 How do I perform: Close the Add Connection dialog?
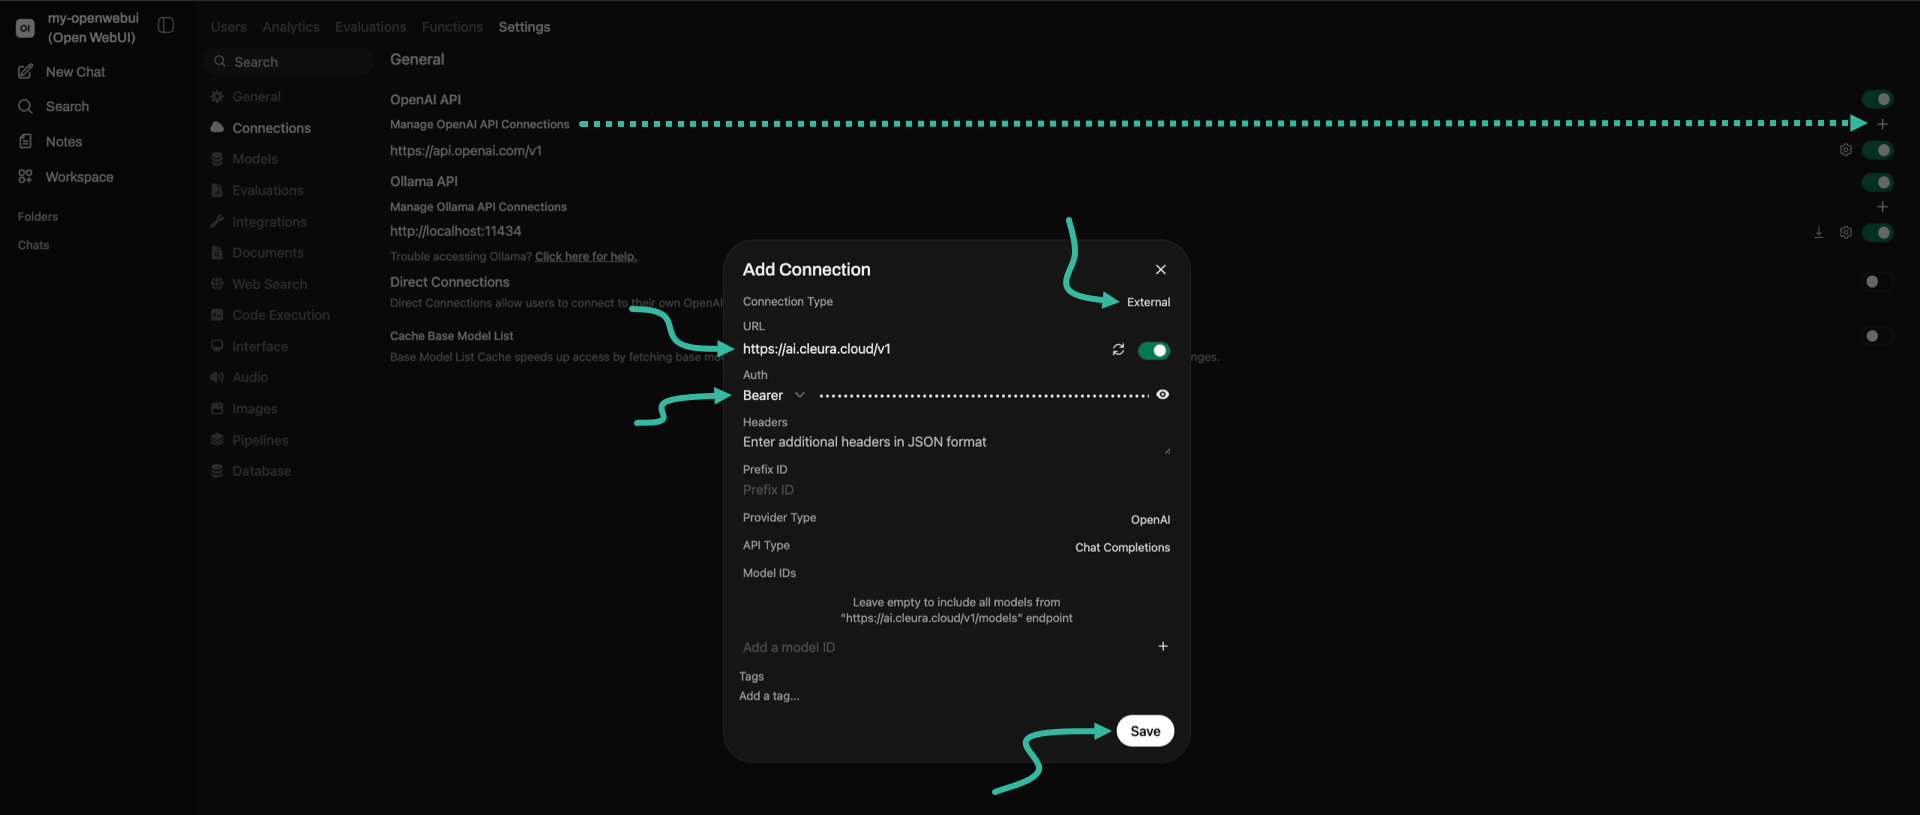point(1161,269)
